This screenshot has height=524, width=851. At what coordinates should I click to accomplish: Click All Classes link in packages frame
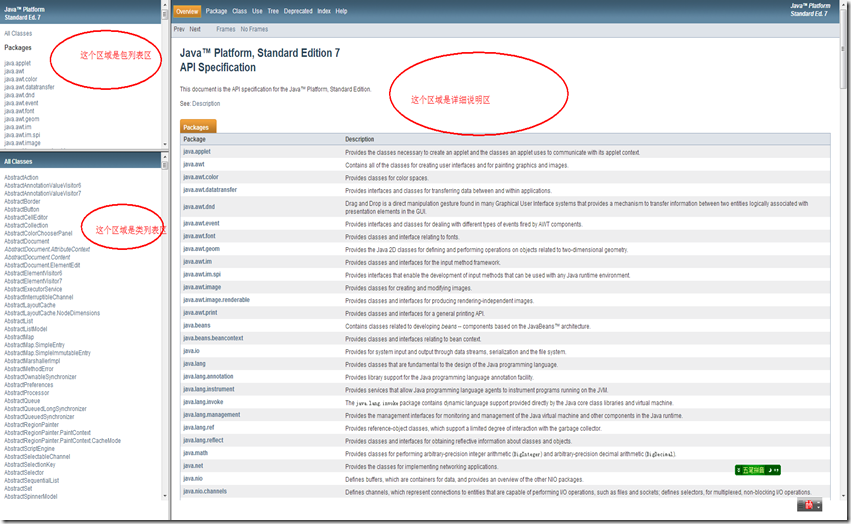click(x=18, y=34)
